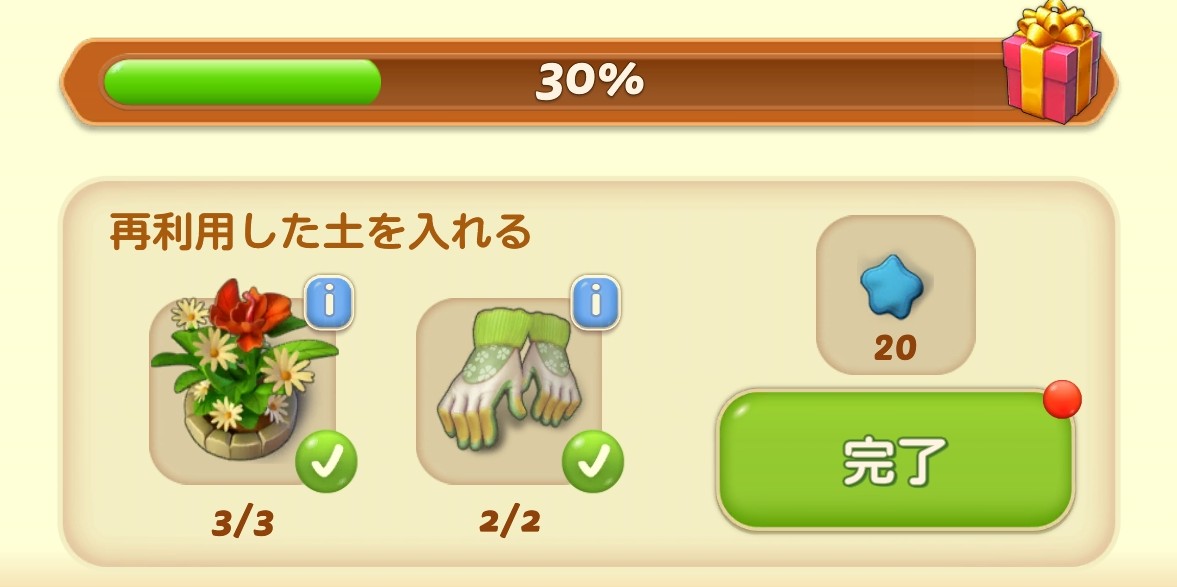This screenshot has height=587, width=1177.
Task: Open info for the gardening gloves
Action: coord(596,303)
